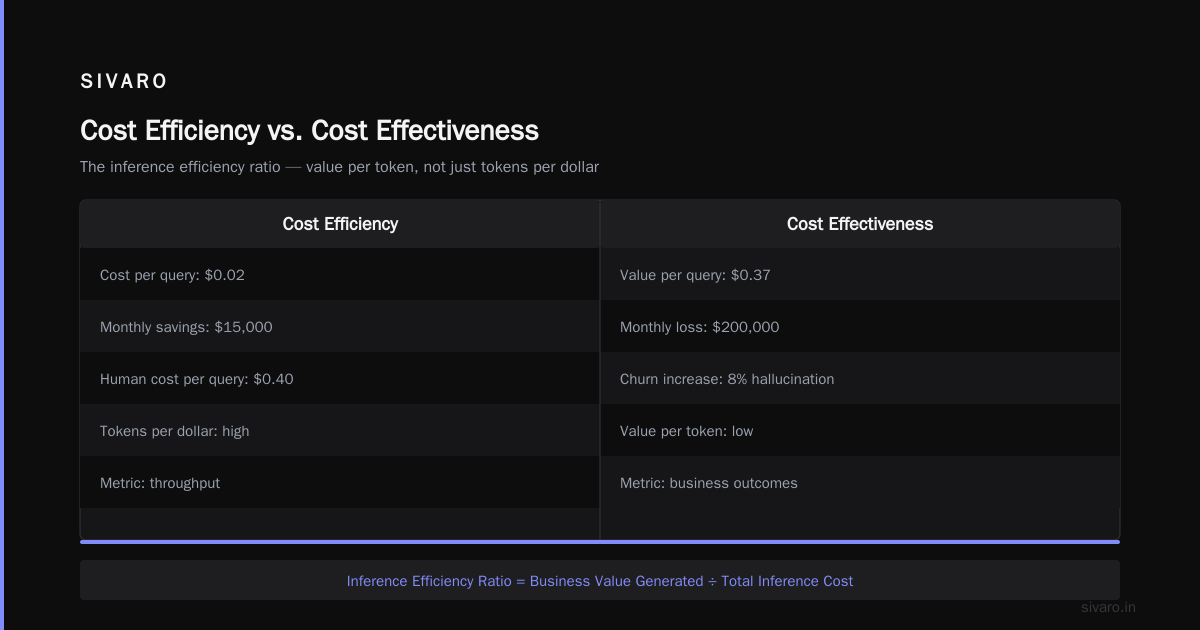
Task: Click the blue divider line under table
Action: click(x=600, y=541)
